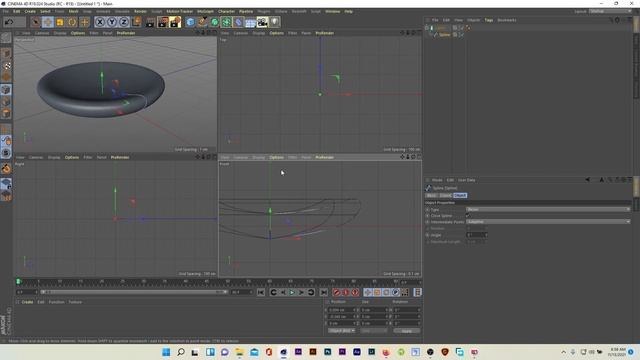640x360 pixels.
Task: Open the deformer objects icon
Action: click(x=239, y=22)
